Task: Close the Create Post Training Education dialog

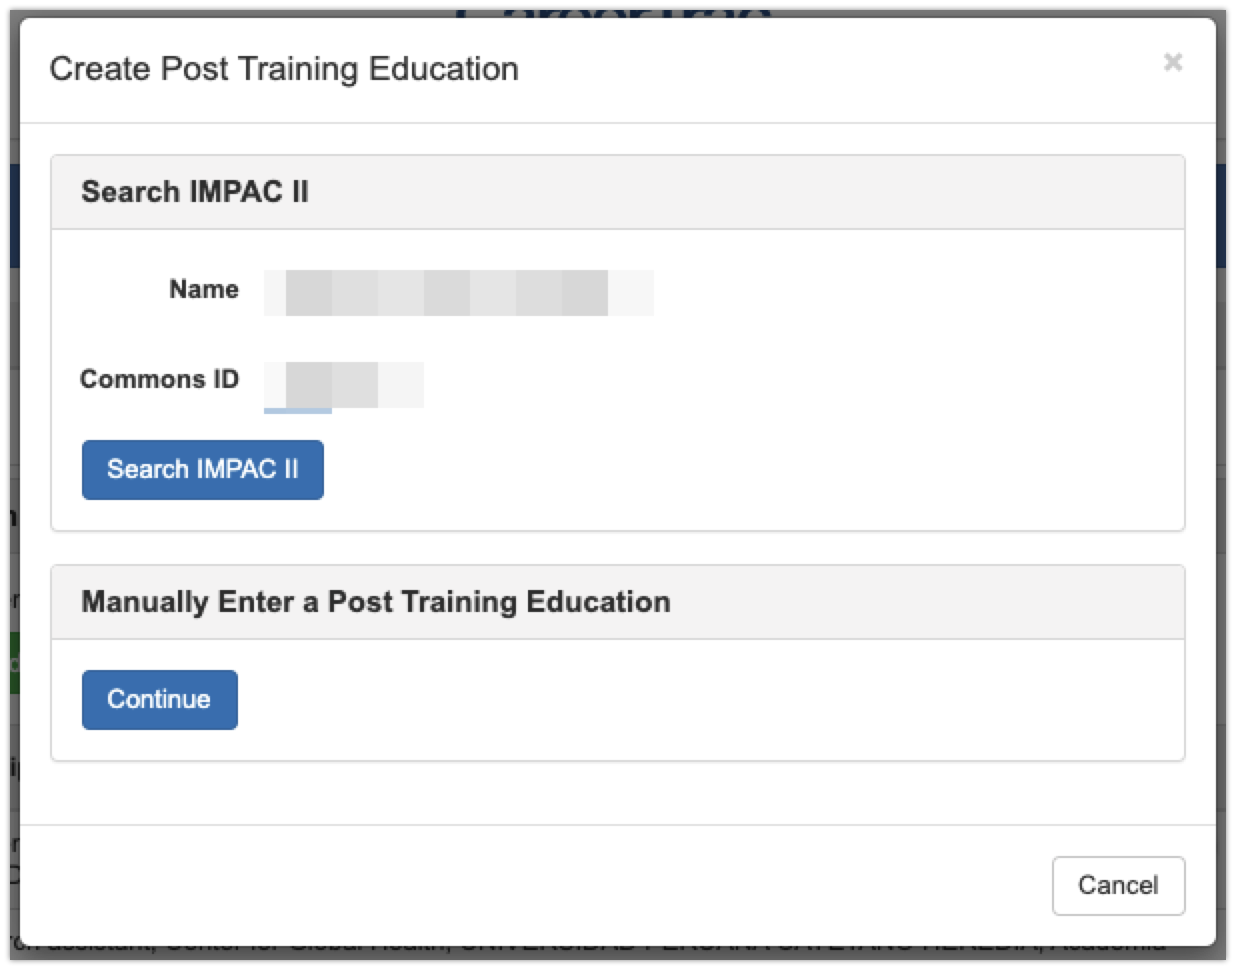Action: point(1172,62)
